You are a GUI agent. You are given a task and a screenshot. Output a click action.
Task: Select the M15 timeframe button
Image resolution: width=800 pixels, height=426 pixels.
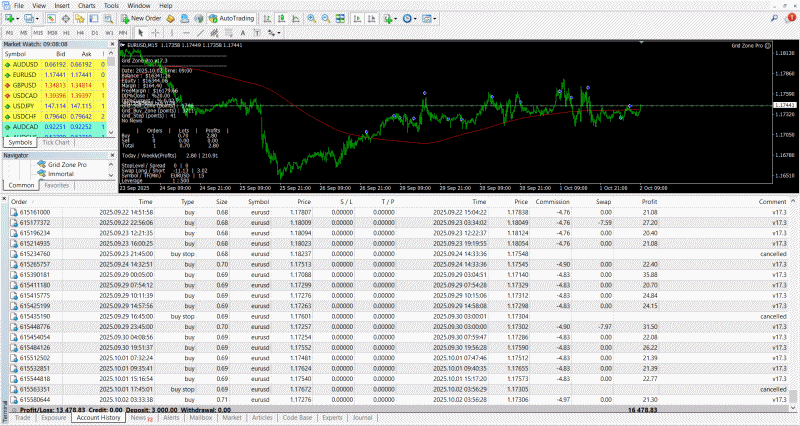(38, 32)
